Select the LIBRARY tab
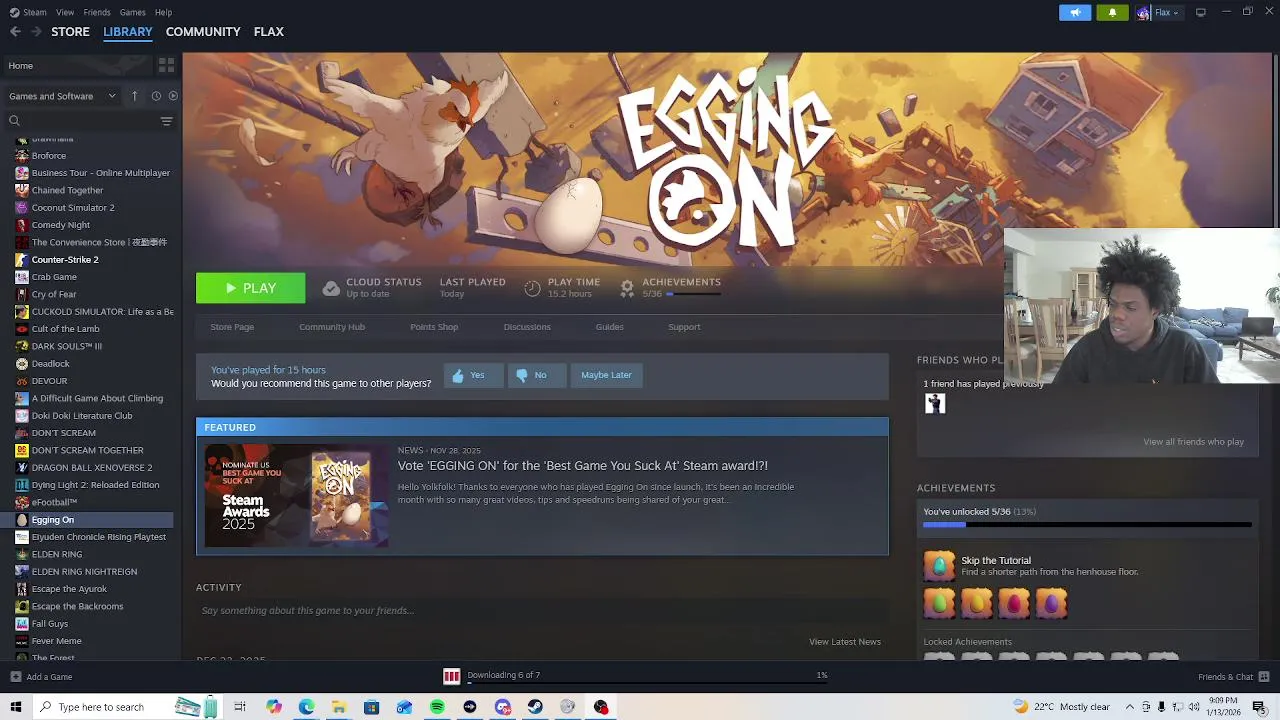 click(128, 32)
